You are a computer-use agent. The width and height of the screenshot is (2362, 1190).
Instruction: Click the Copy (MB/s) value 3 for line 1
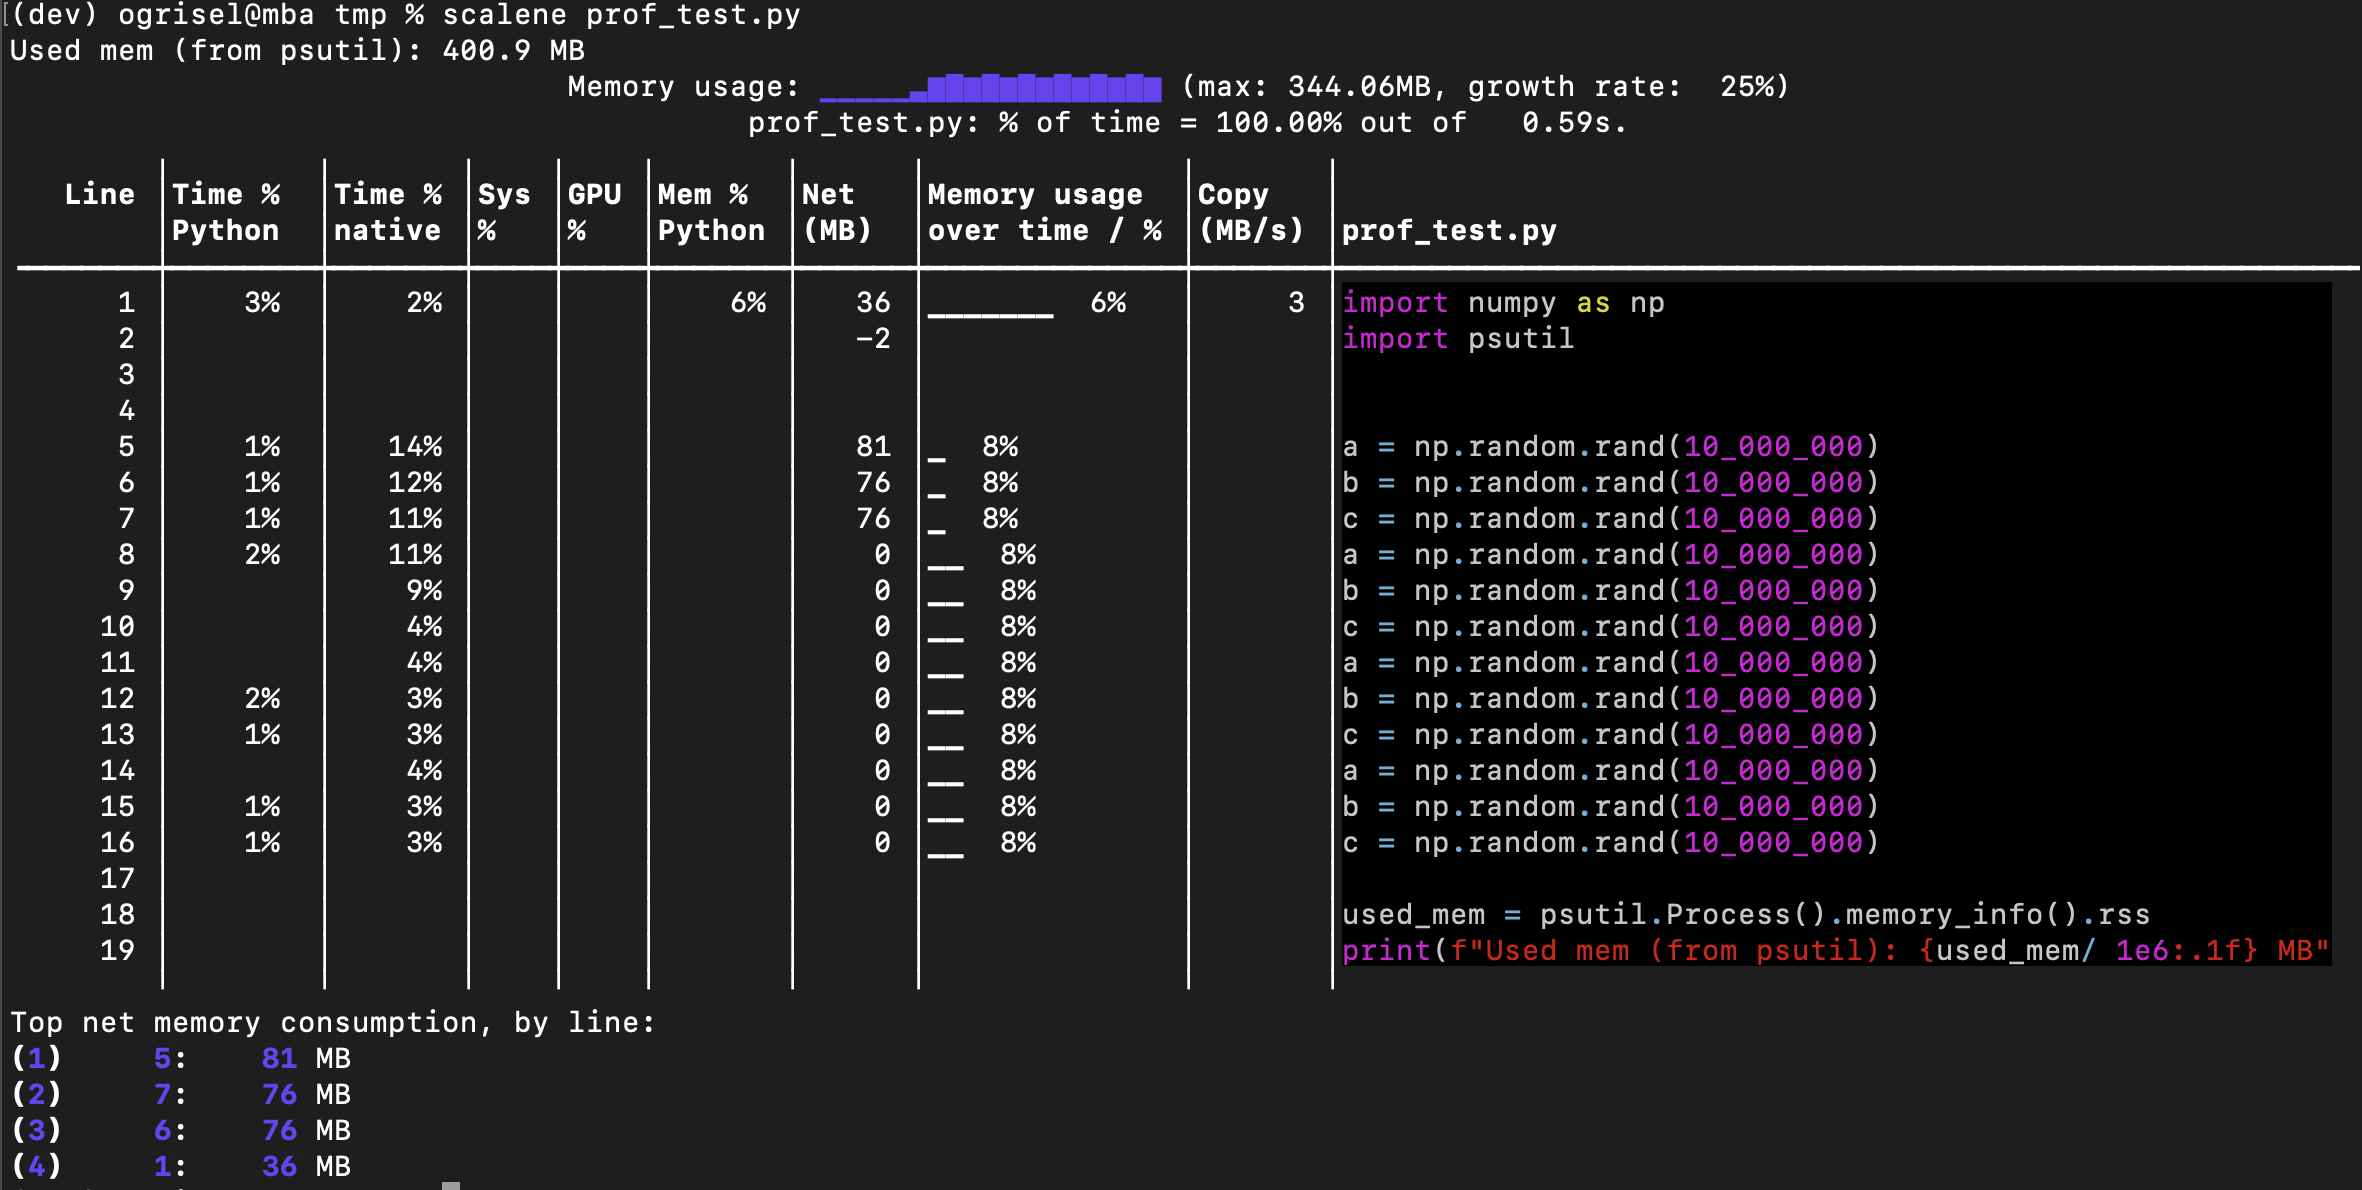[1295, 303]
